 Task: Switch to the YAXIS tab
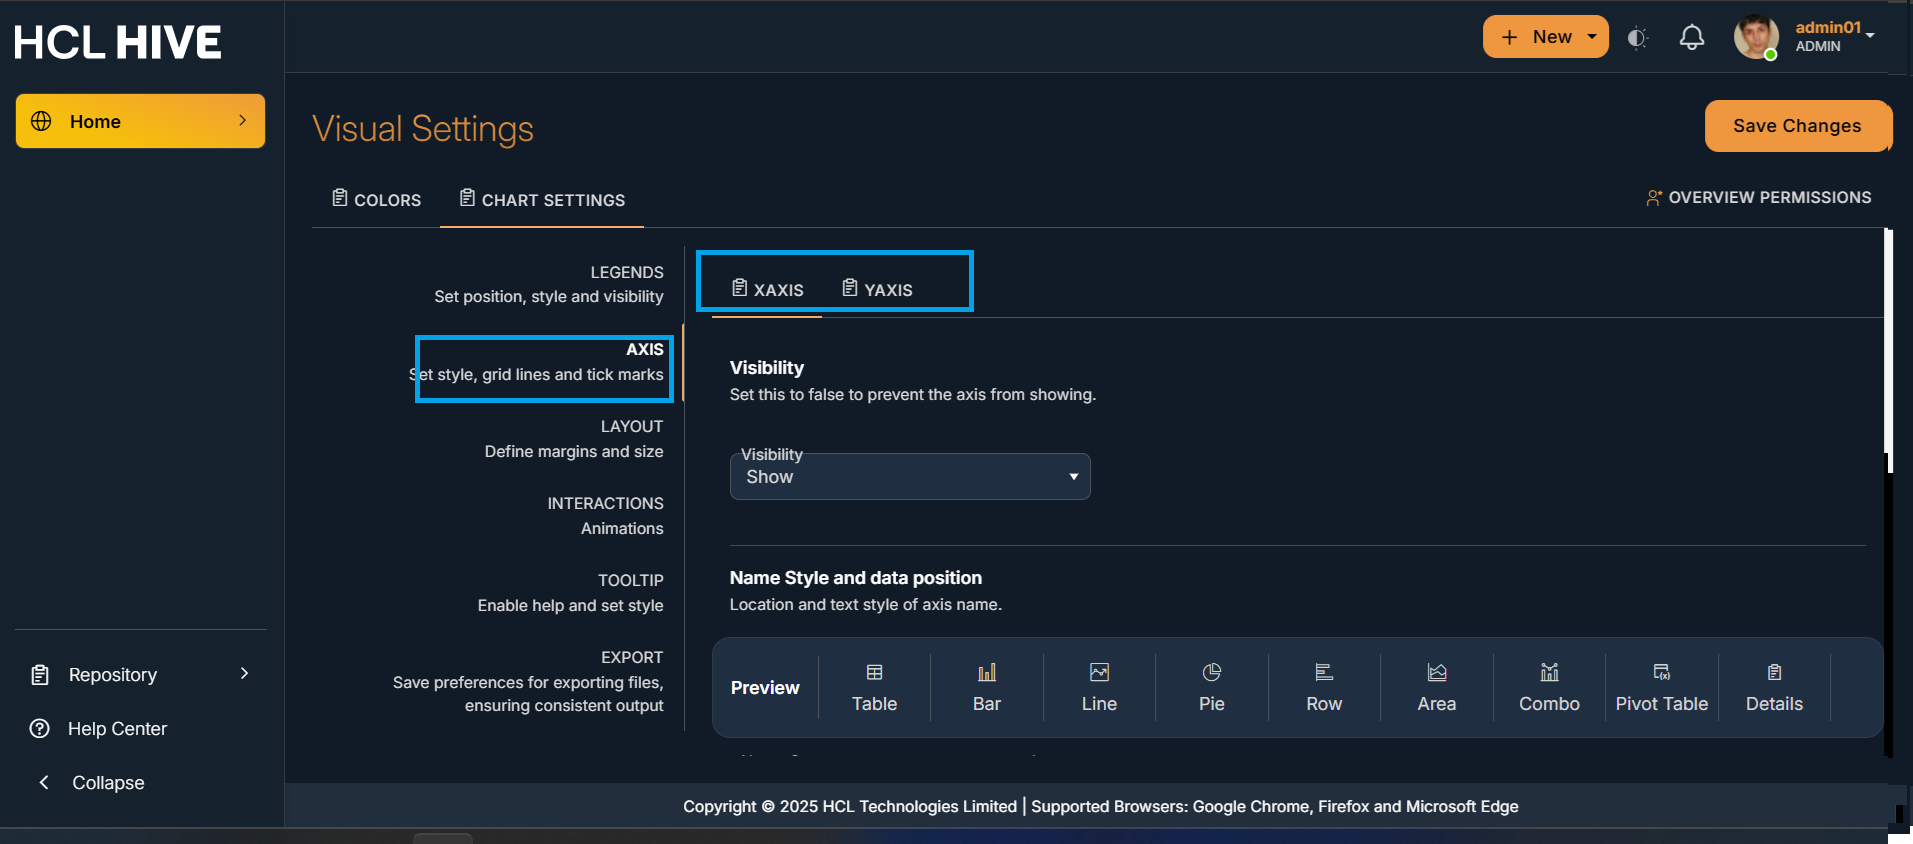tap(877, 290)
